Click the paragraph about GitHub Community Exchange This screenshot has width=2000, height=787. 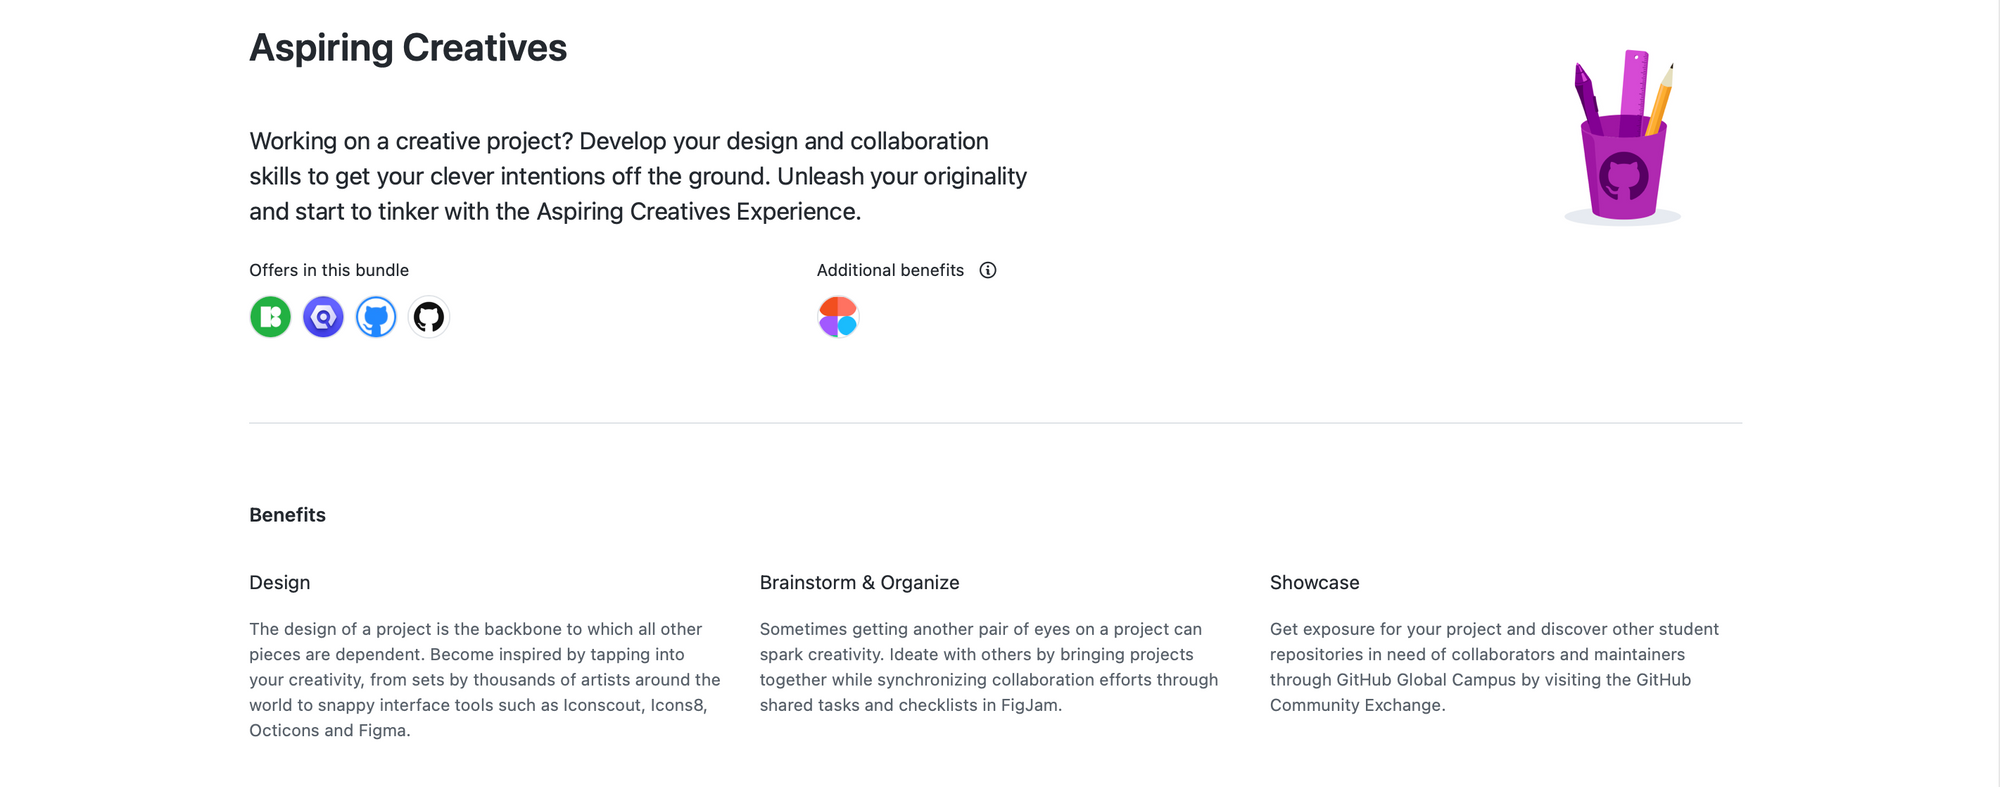click(1494, 667)
